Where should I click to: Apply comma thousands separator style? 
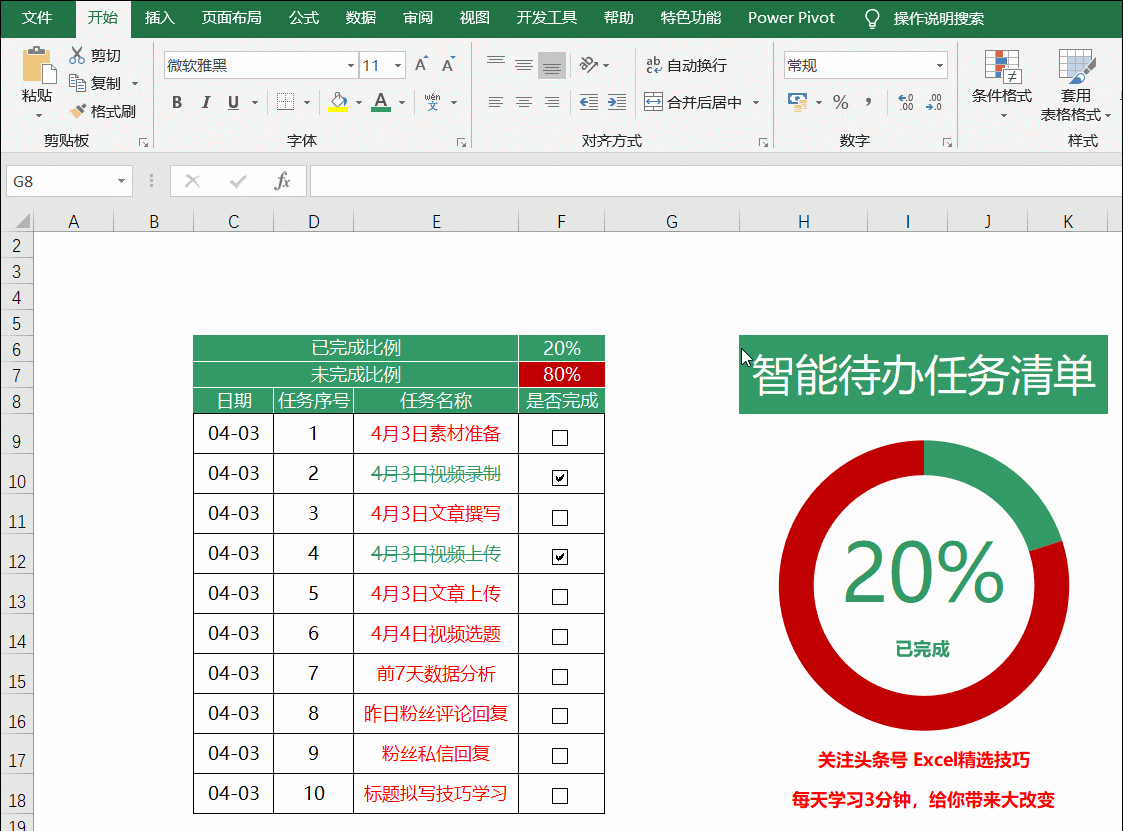coord(869,102)
